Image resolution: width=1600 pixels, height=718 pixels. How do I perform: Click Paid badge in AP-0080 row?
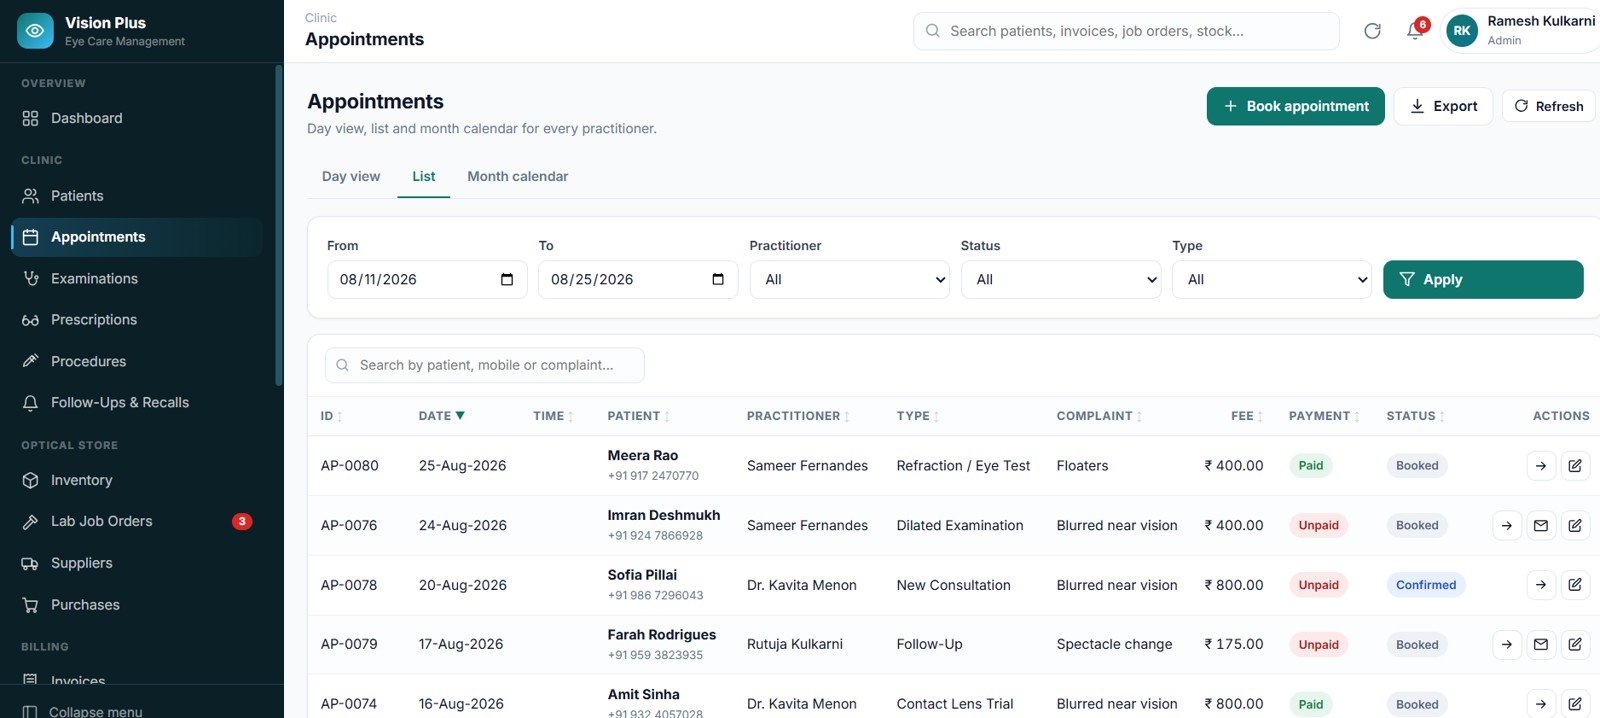(1311, 466)
